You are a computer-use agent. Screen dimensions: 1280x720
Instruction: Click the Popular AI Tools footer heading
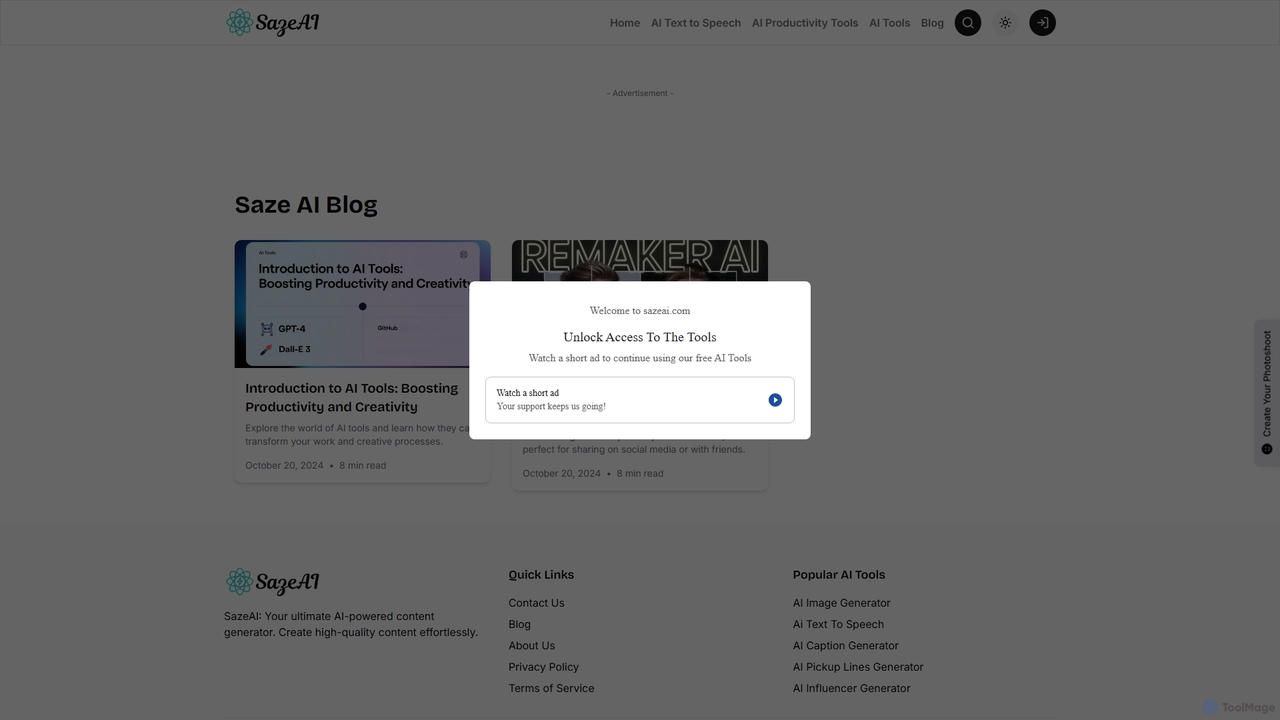[839, 575]
